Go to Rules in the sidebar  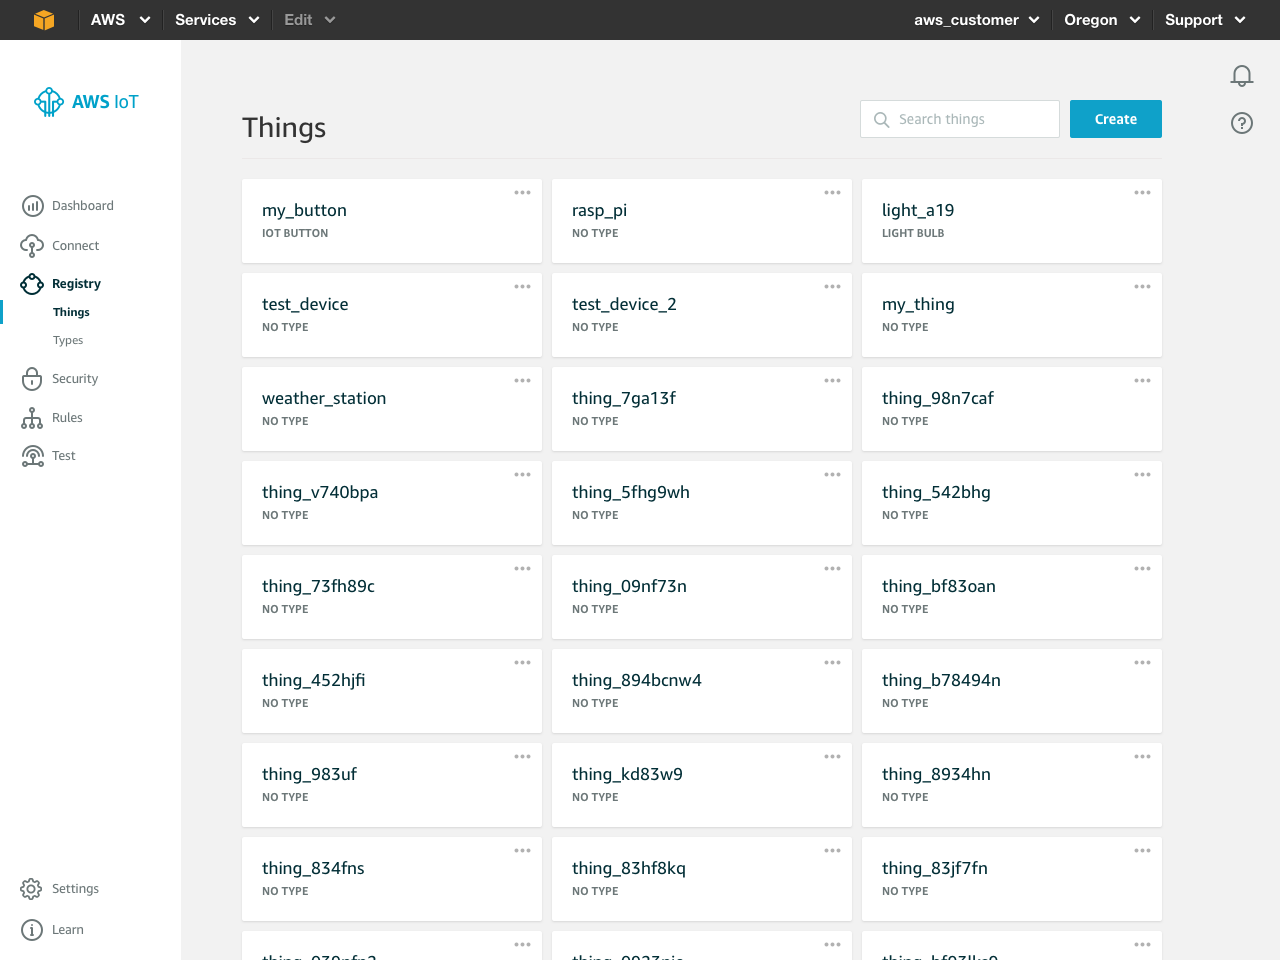[67, 418]
